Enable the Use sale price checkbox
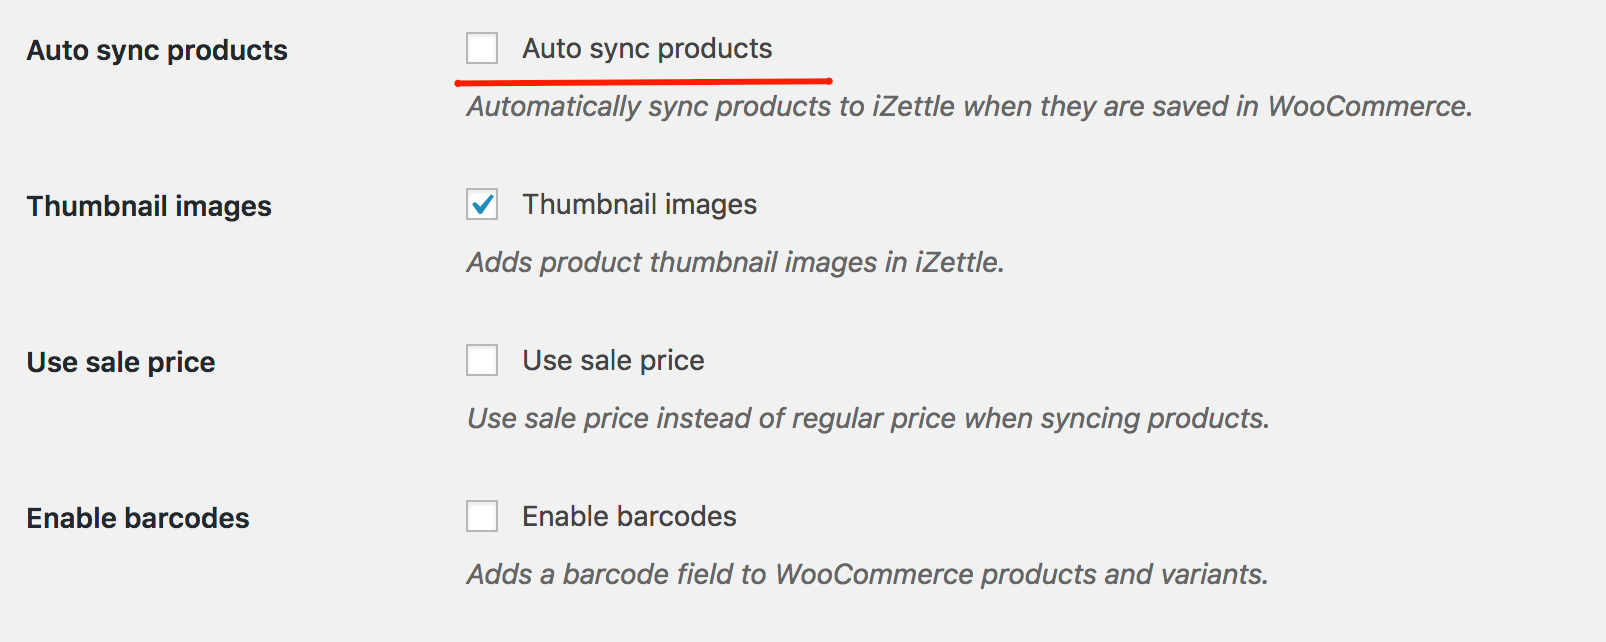 pyautogui.click(x=482, y=360)
